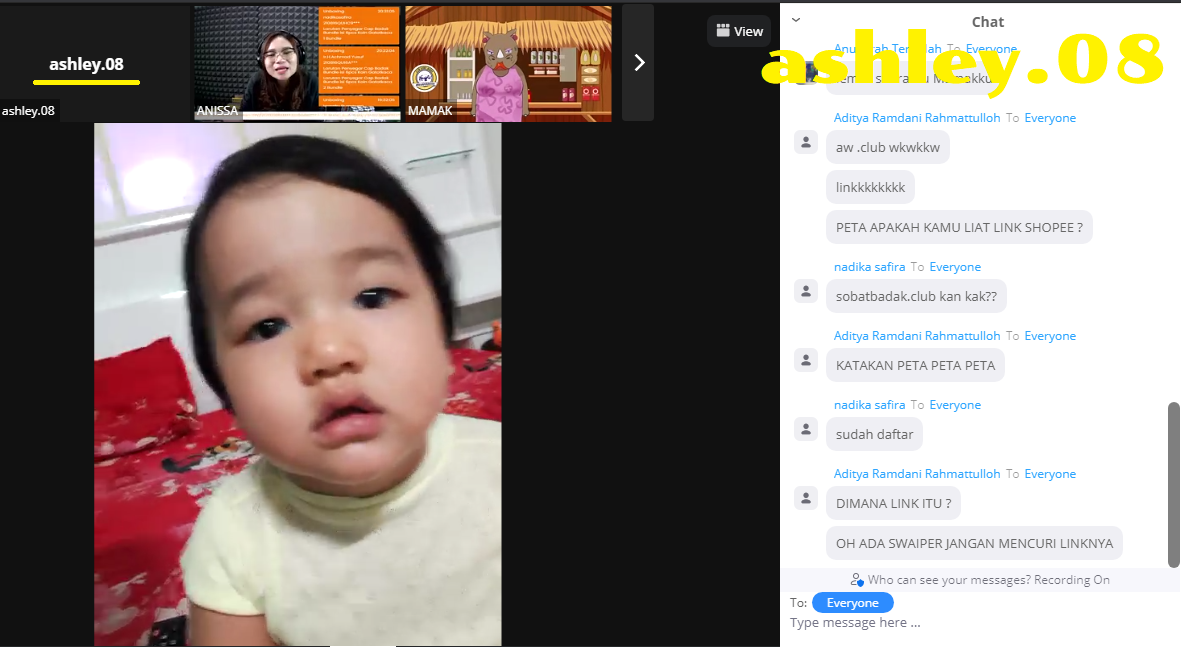
Task: Click the 'DIMANA LINK ITU ?' message
Action: coord(893,503)
